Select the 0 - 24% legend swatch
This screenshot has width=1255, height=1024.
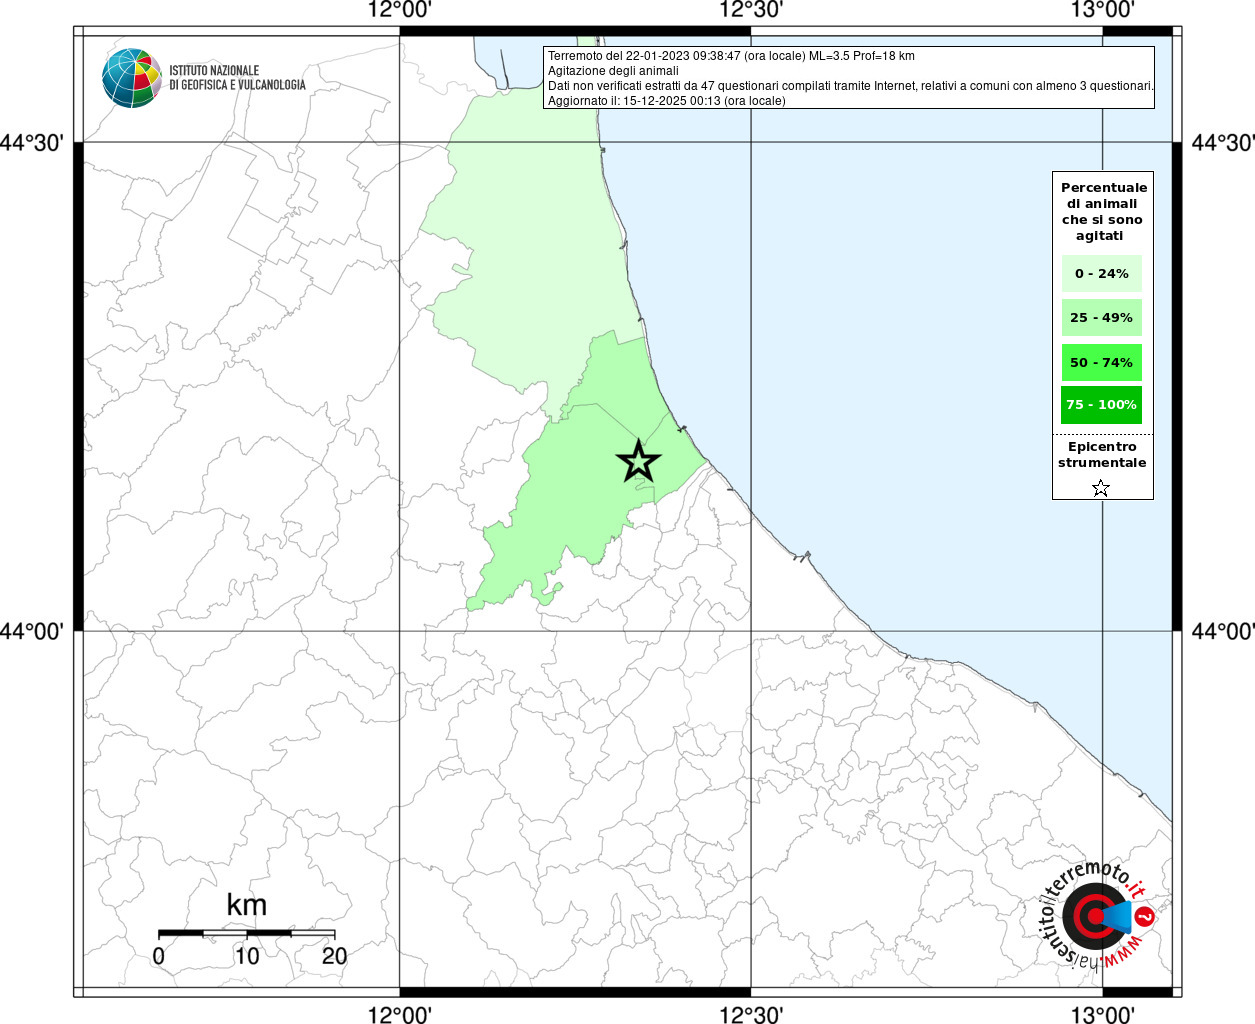point(1101,273)
